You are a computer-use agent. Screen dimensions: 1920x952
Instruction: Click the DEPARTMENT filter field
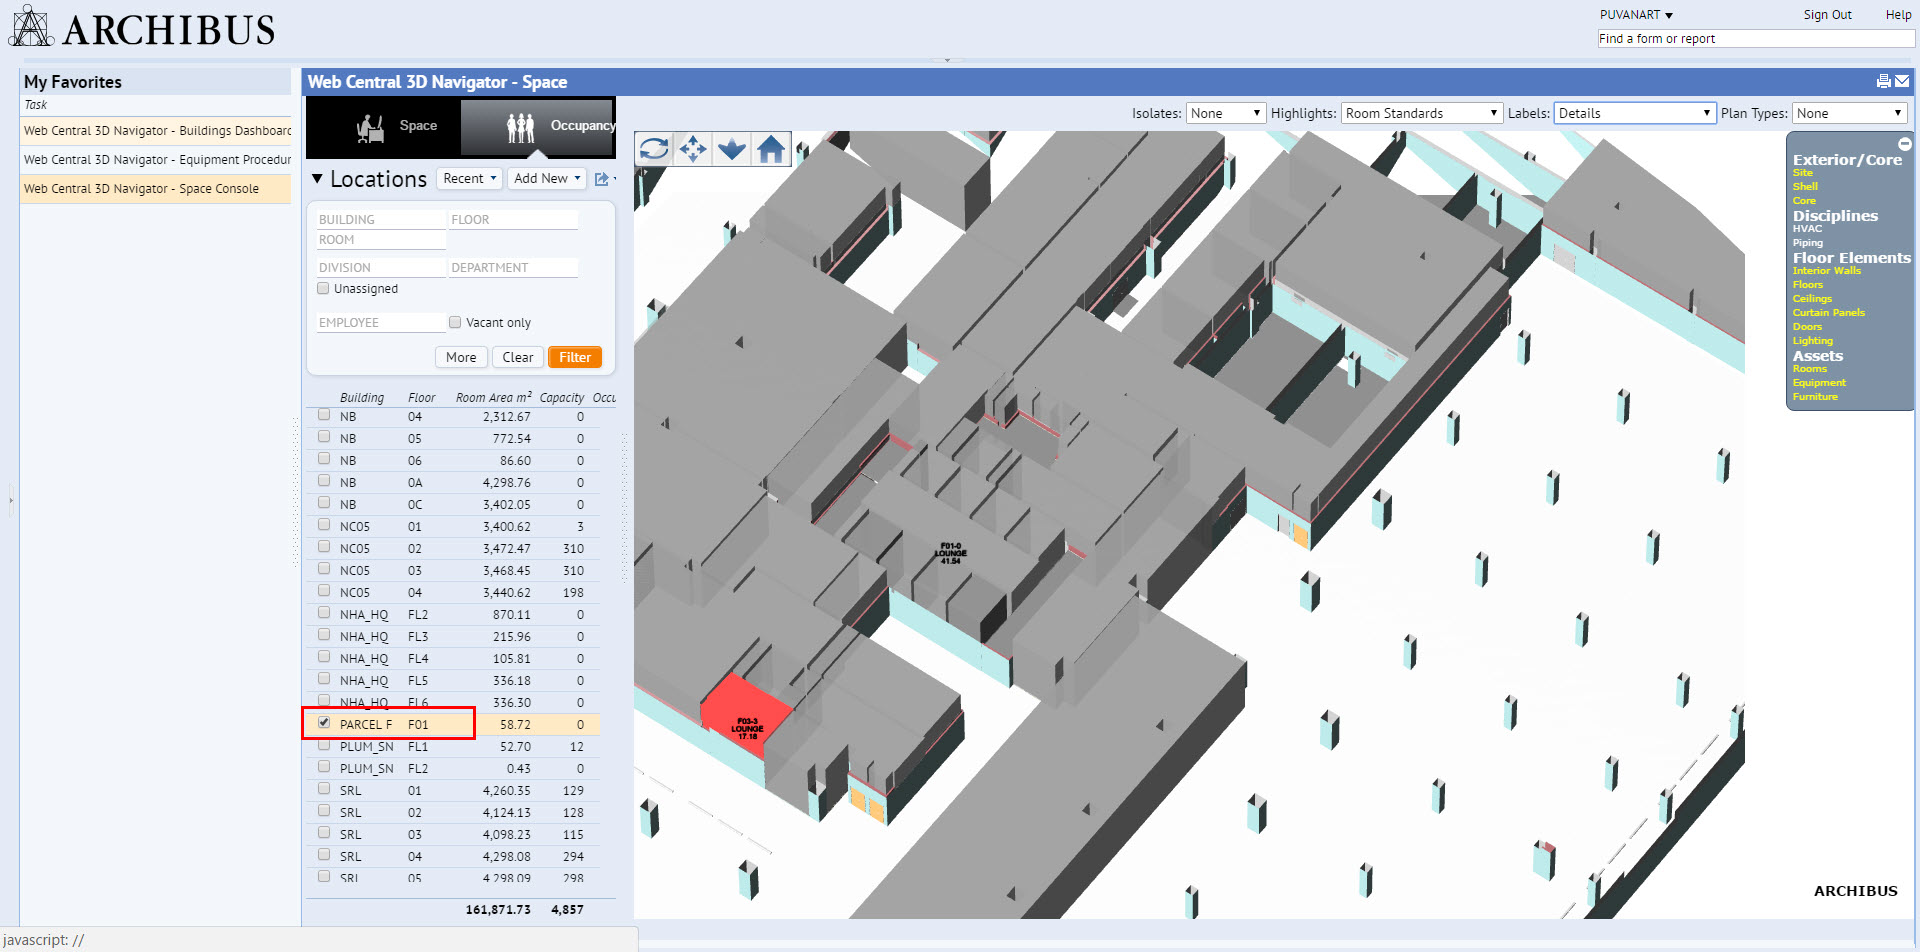(x=513, y=268)
